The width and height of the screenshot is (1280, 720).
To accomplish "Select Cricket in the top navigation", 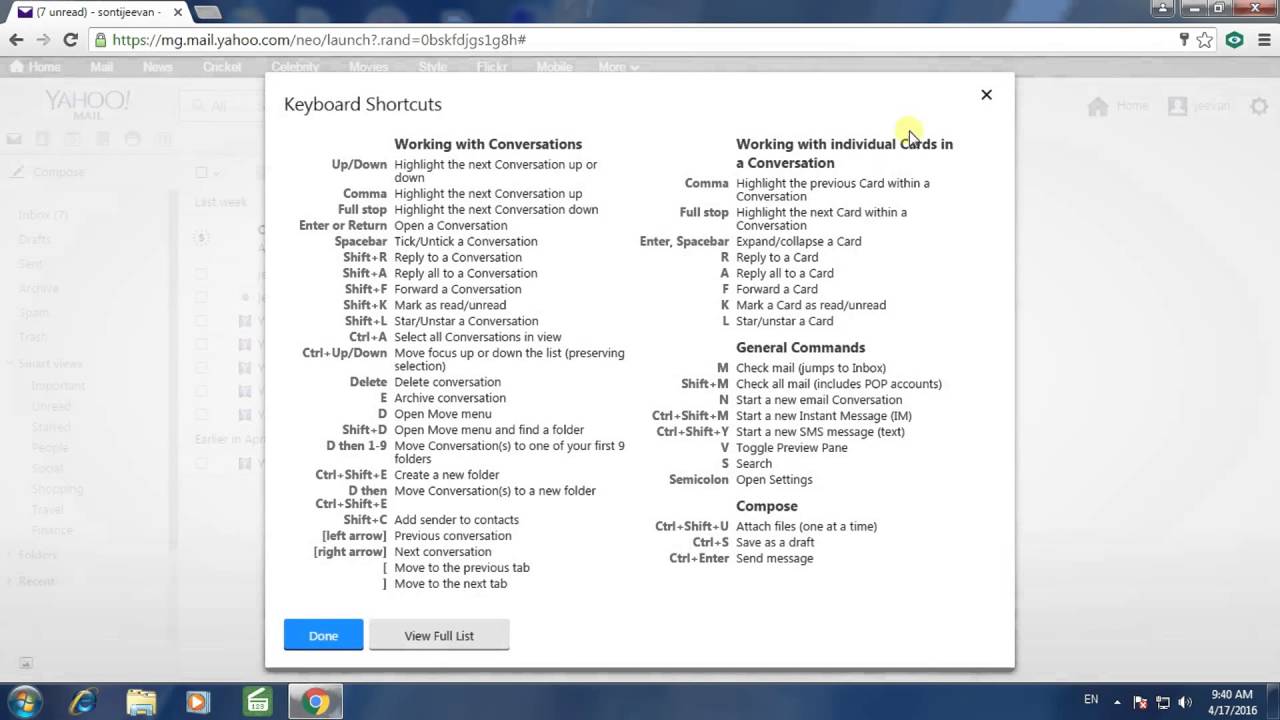I will 221,67.
